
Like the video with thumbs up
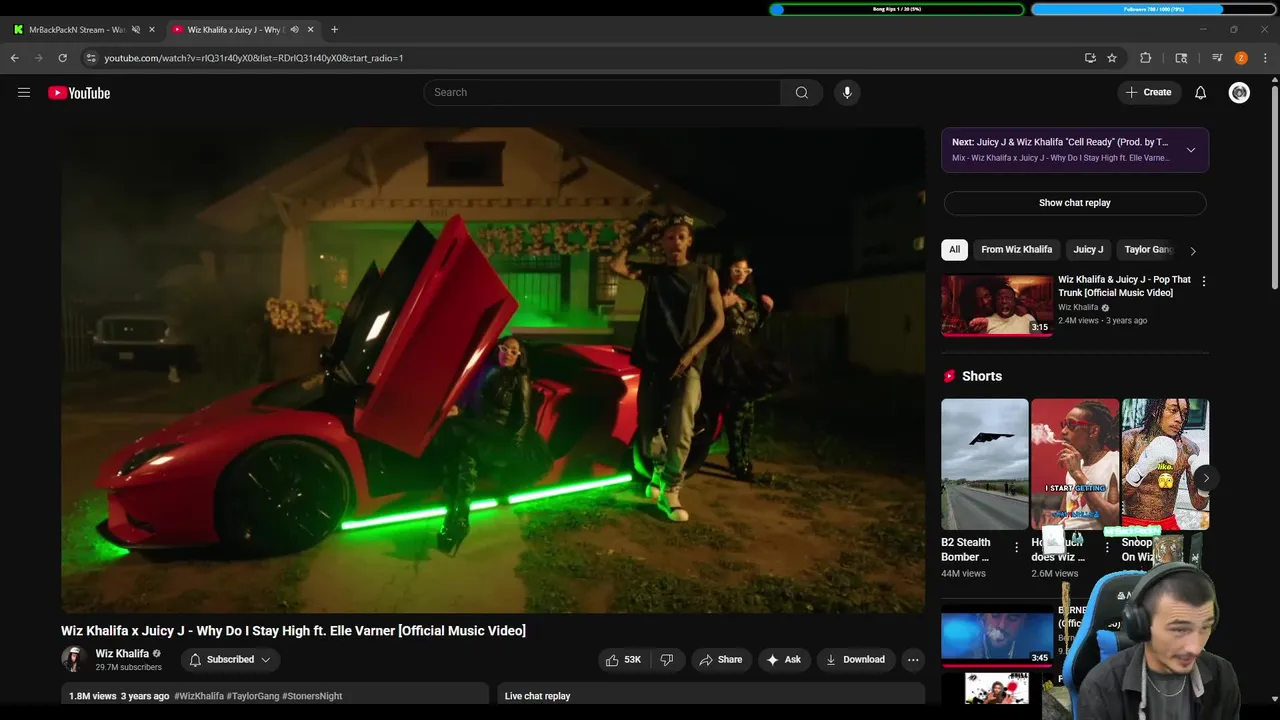point(623,659)
